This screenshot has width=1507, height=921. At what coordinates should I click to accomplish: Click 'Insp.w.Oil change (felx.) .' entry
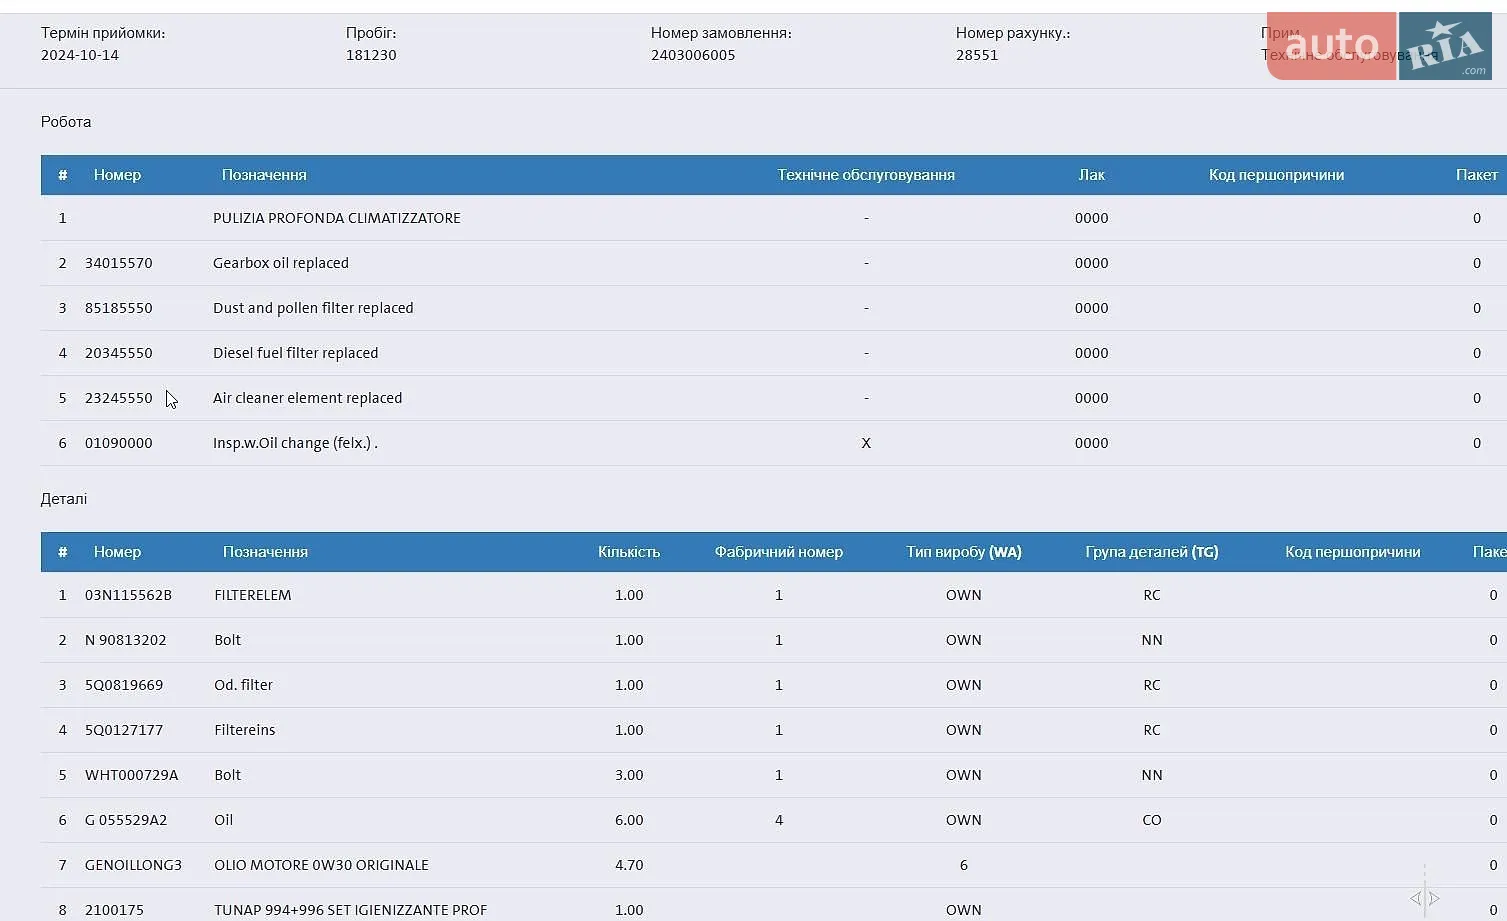pos(295,443)
